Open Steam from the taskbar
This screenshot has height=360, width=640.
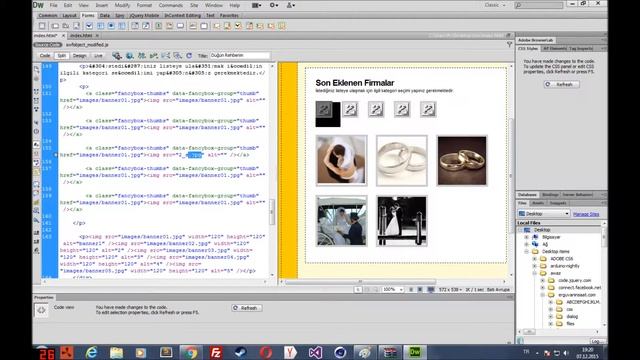[241, 352]
